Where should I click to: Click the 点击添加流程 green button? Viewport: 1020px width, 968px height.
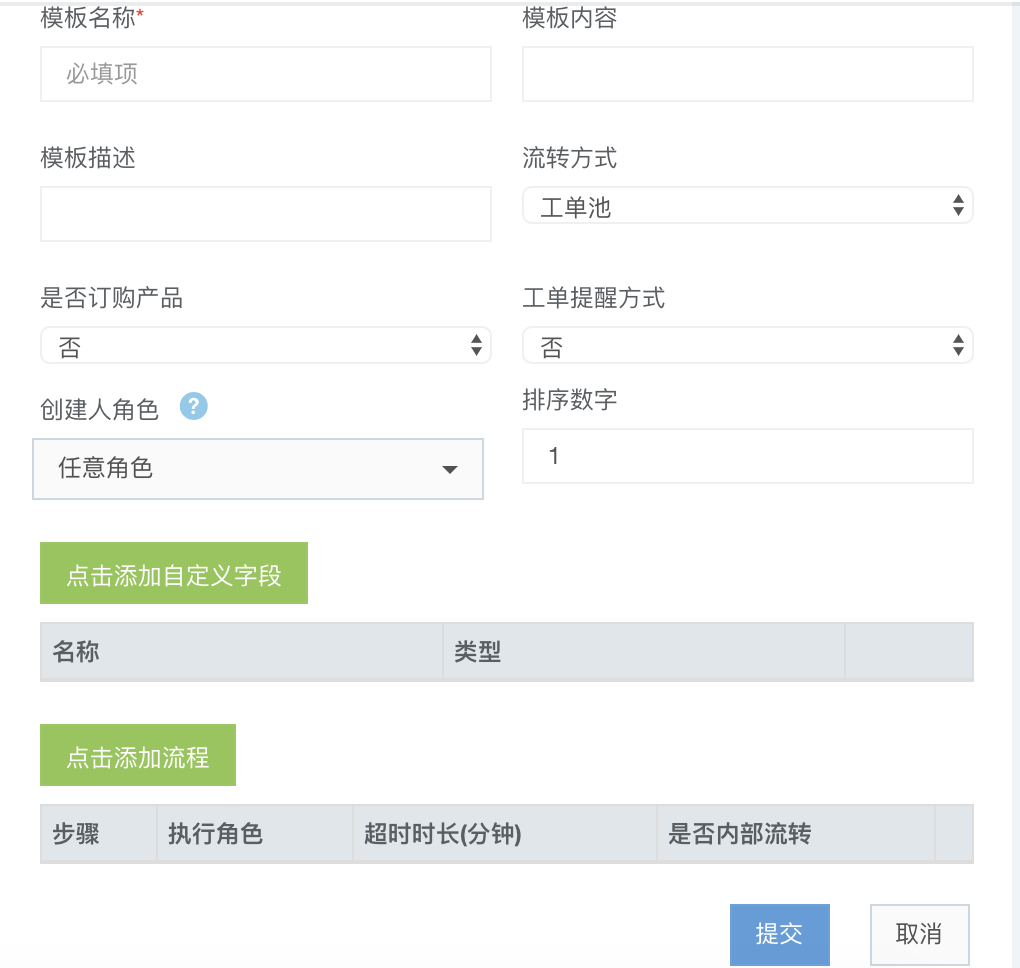click(x=138, y=756)
